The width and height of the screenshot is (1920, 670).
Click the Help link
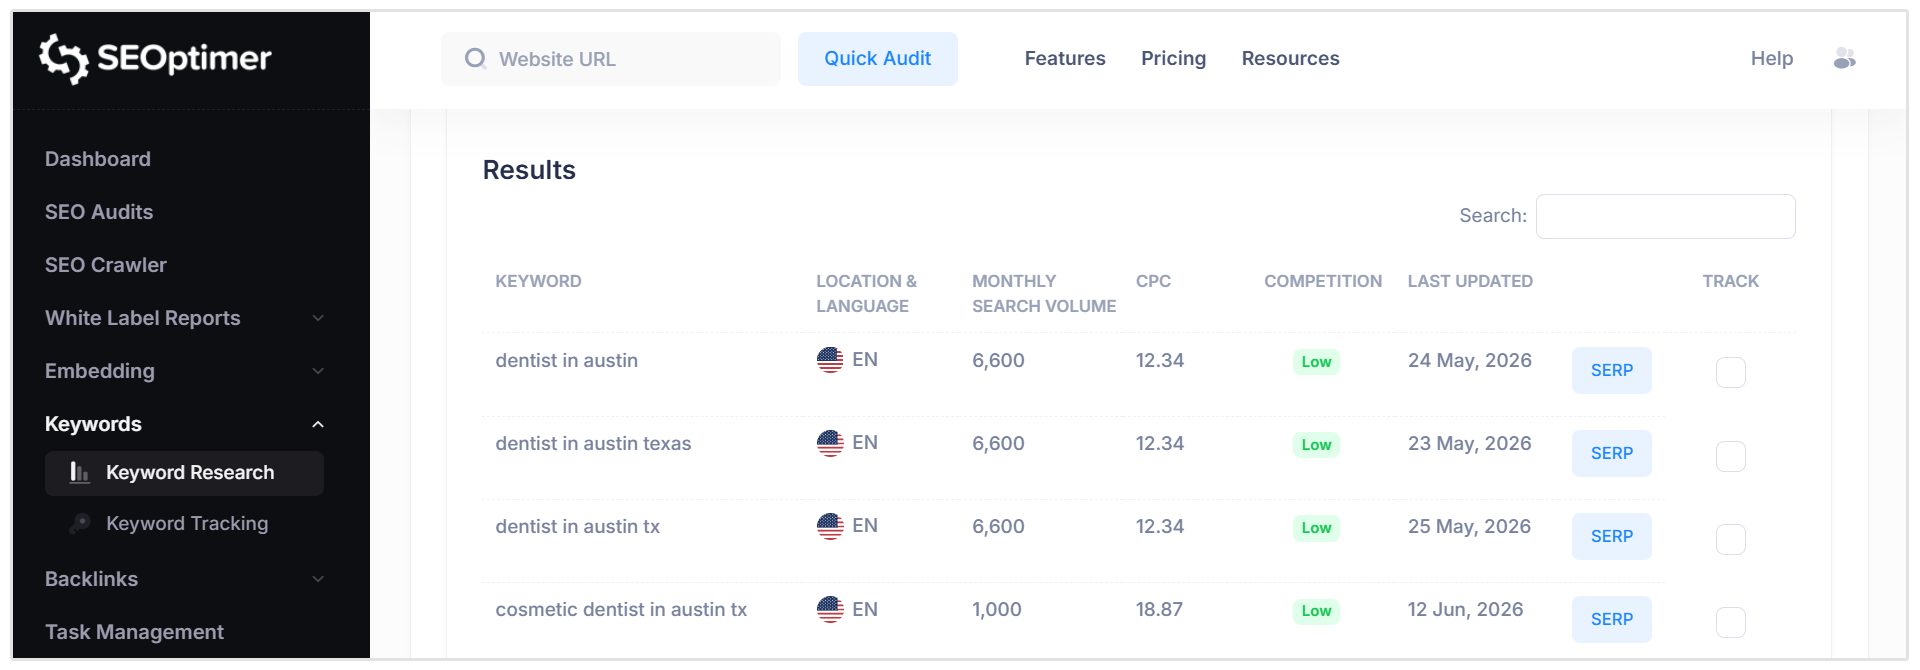point(1772,58)
